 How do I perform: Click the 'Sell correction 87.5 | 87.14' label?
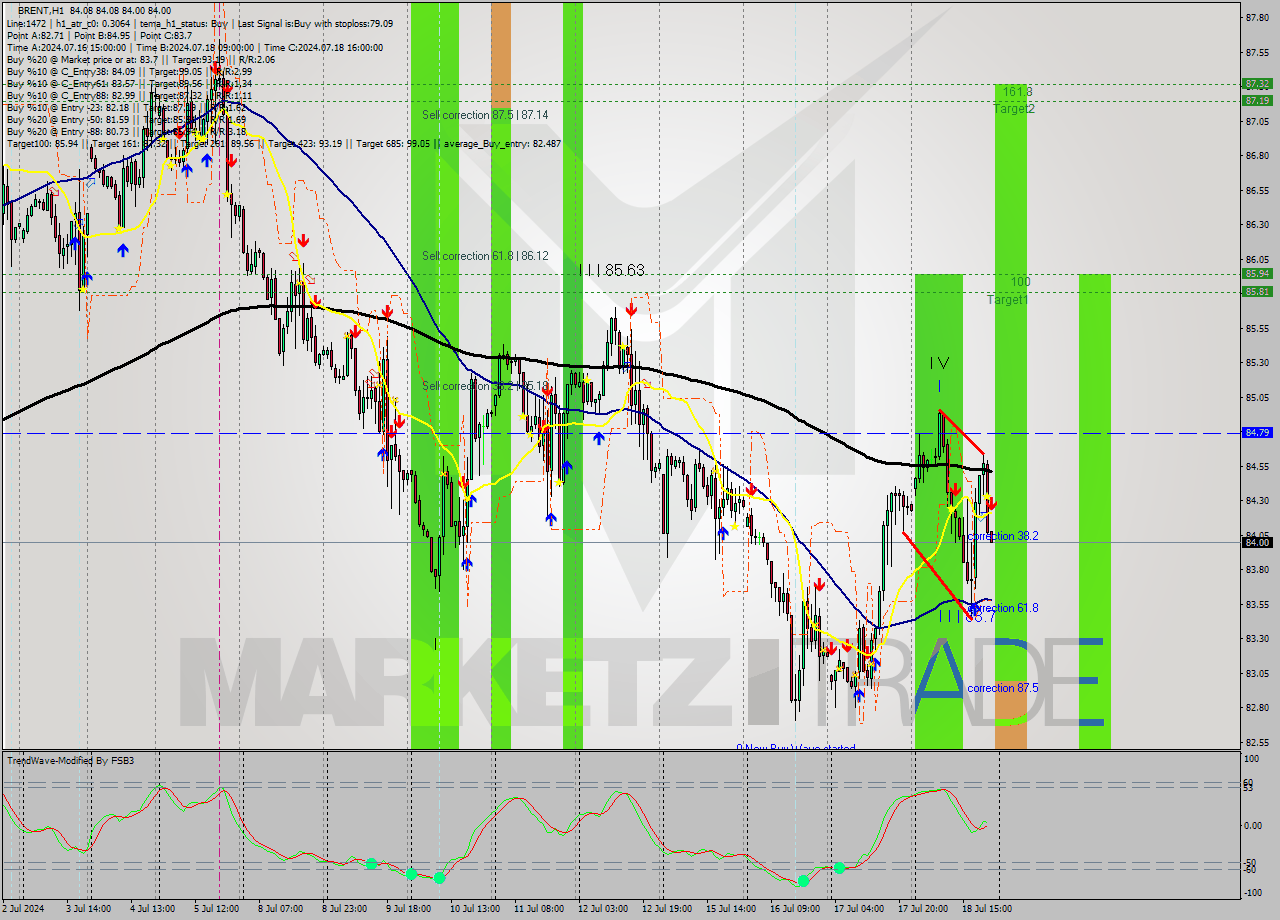pyautogui.click(x=485, y=115)
